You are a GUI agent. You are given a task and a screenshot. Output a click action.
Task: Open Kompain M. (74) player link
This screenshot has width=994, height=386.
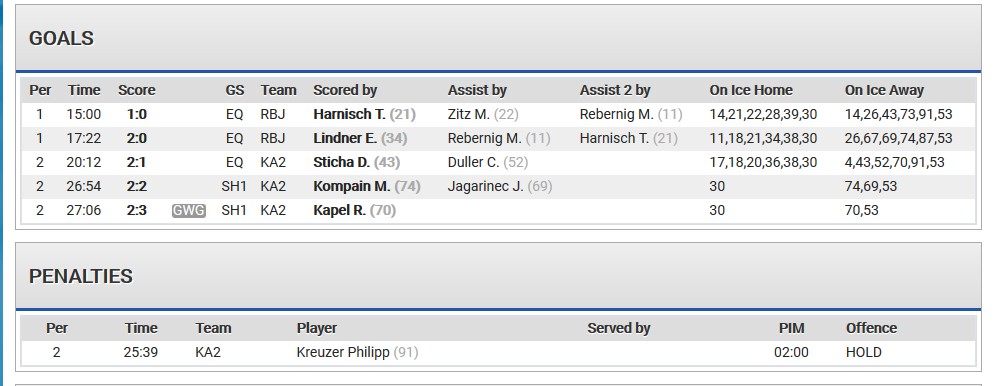point(366,186)
